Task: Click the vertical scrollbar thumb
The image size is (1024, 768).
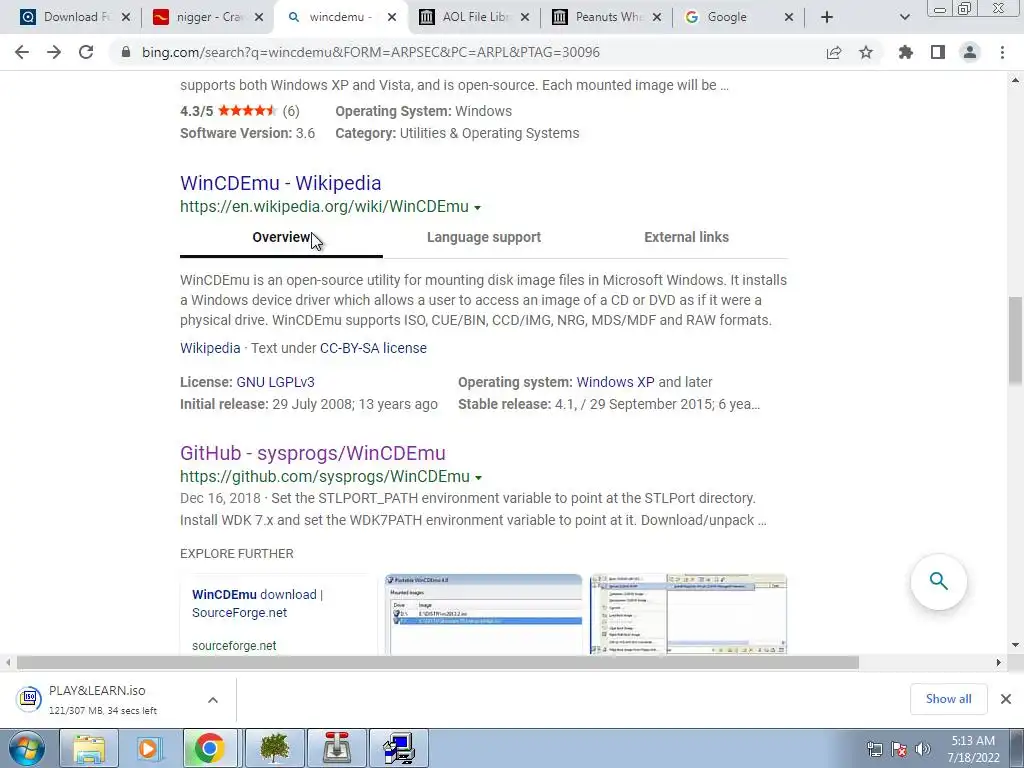Action: (1015, 341)
